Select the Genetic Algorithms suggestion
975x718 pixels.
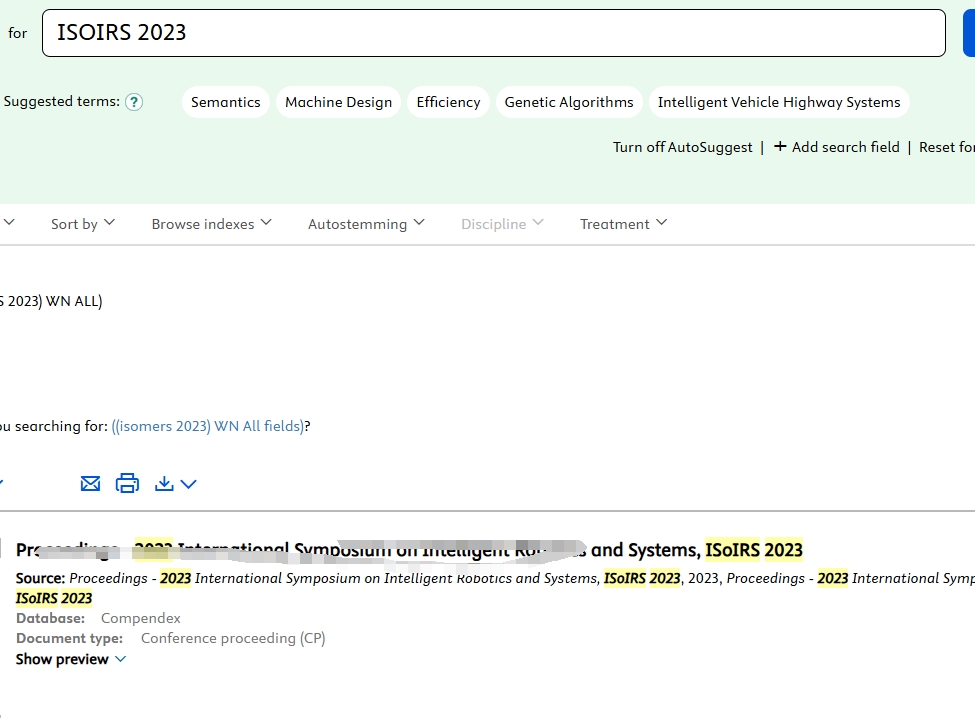(x=569, y=102)
